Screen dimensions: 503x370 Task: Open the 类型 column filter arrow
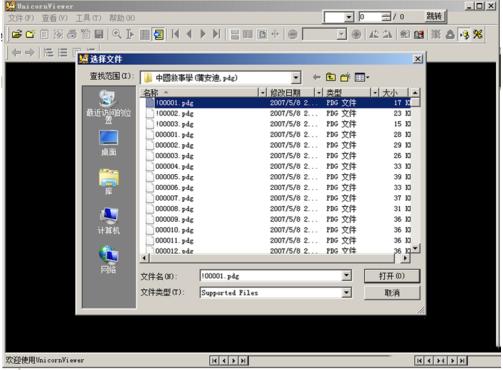375,92
